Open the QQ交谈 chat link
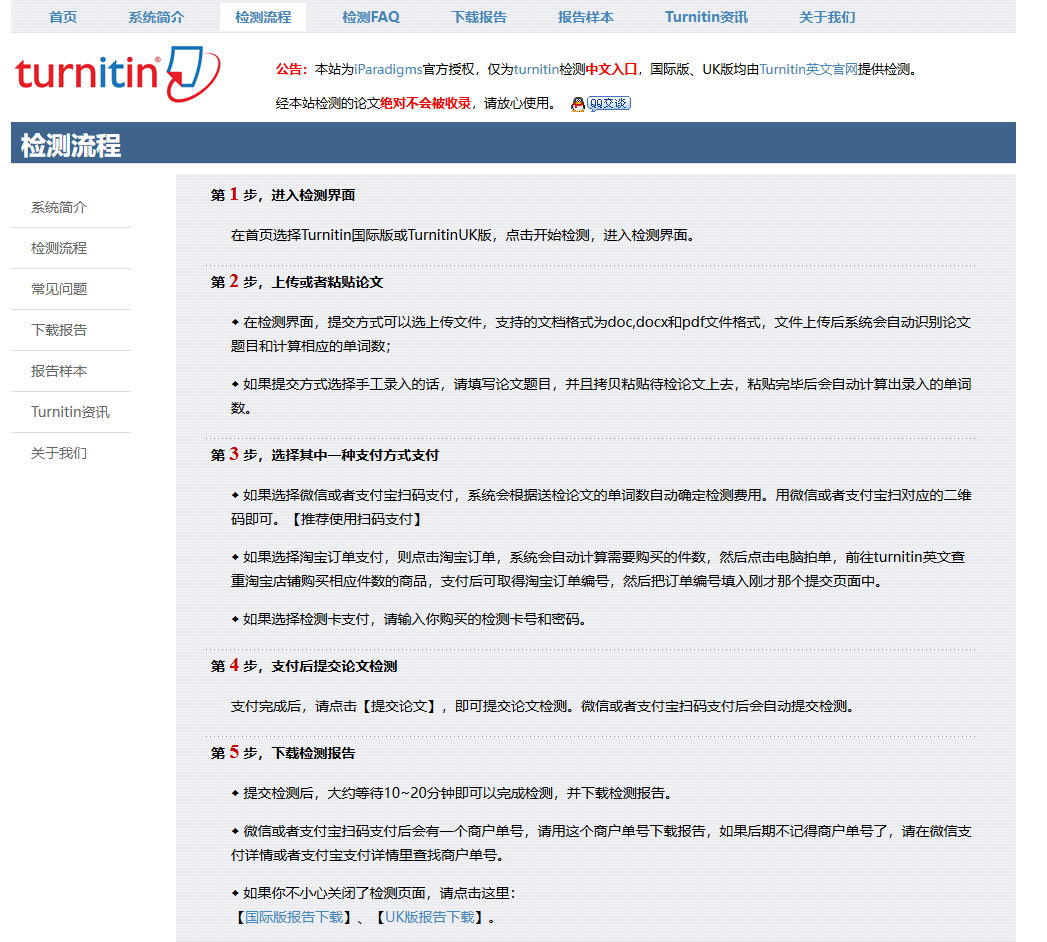Image resolution: width=1047 pixels, height=942 pixels. (x=608, y=103)
